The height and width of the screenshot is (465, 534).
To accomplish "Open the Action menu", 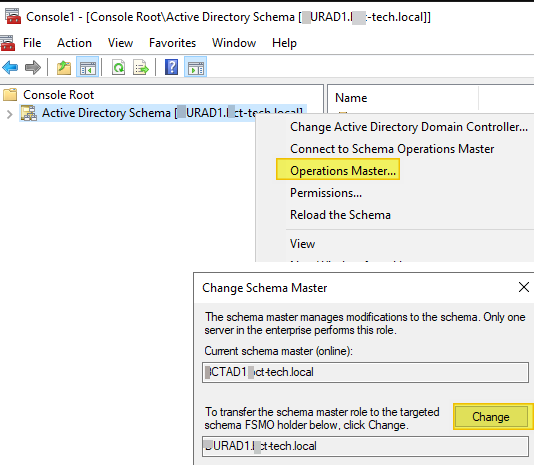I will tap(74, 43).
